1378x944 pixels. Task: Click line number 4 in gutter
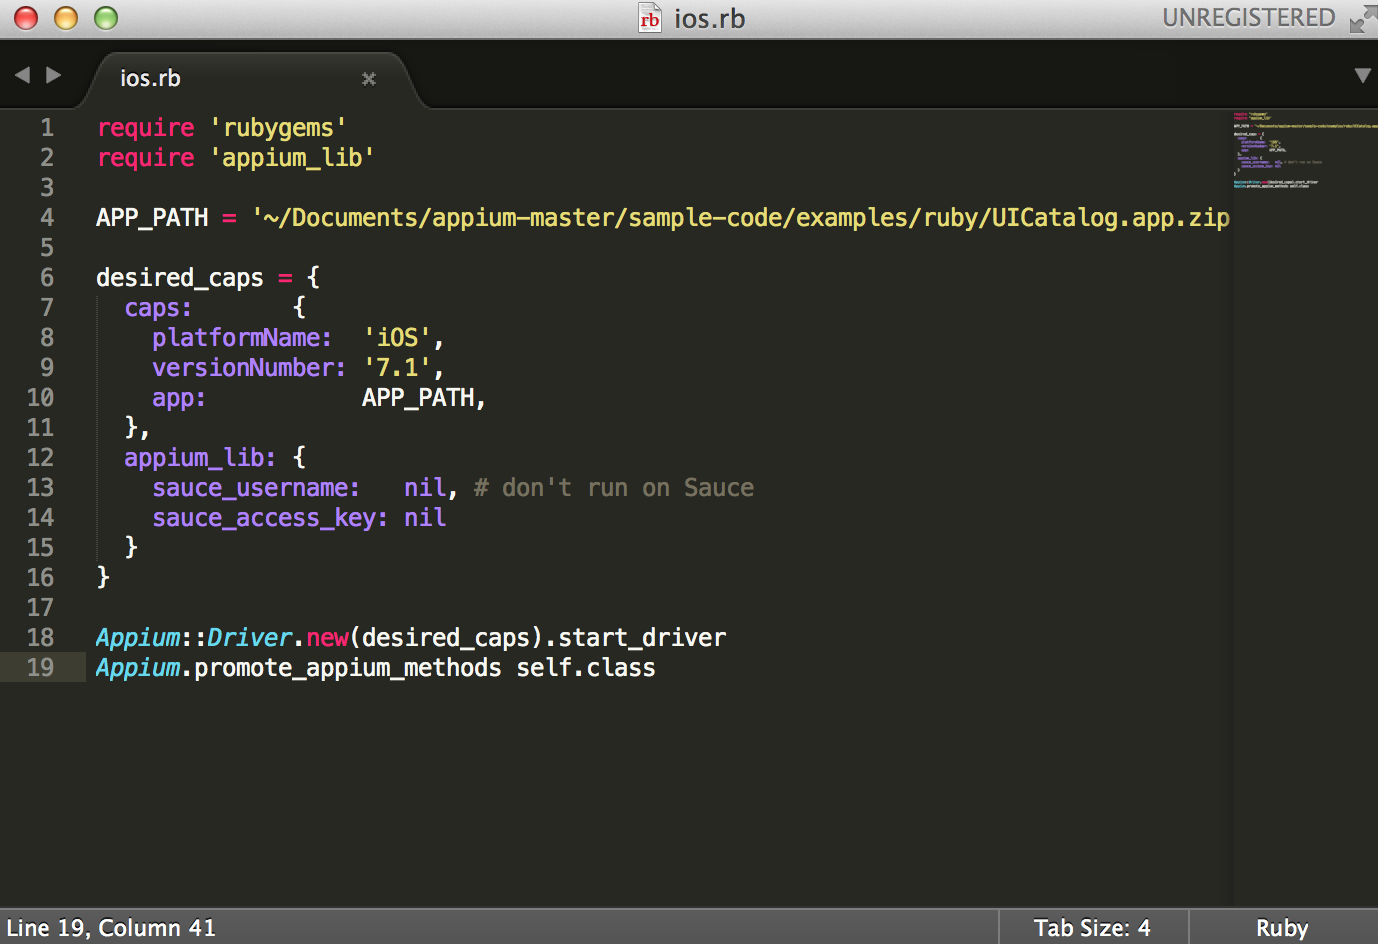(47, 218)
